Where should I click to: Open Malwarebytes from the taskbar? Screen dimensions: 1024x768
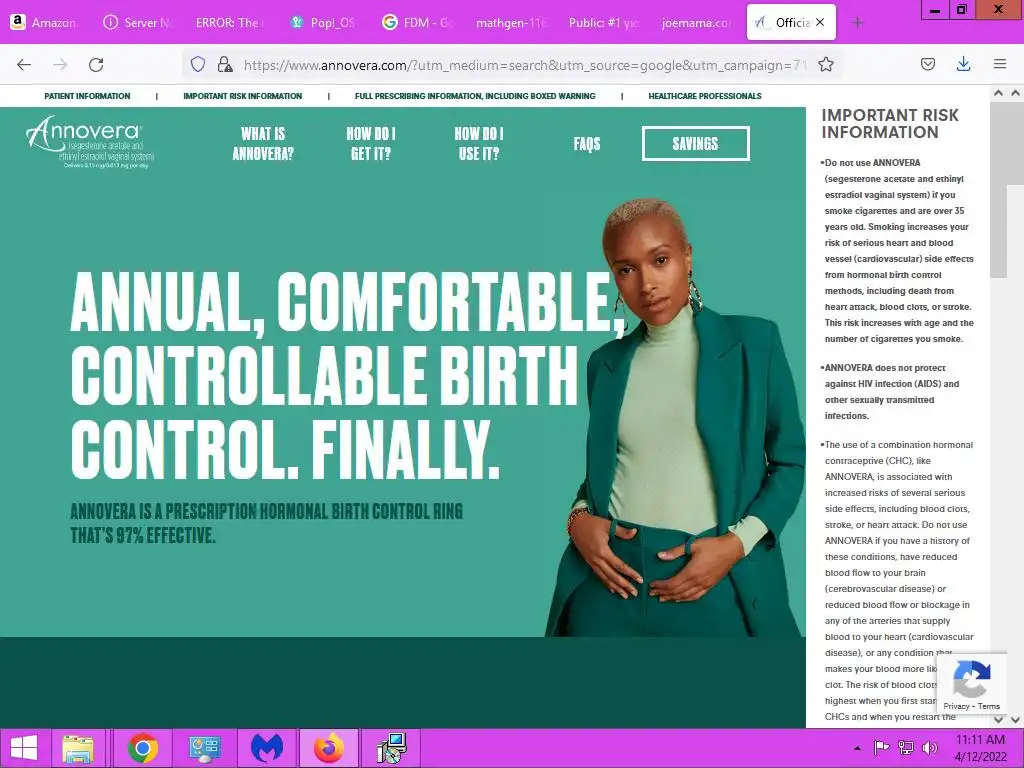click(x=266, y=748)
